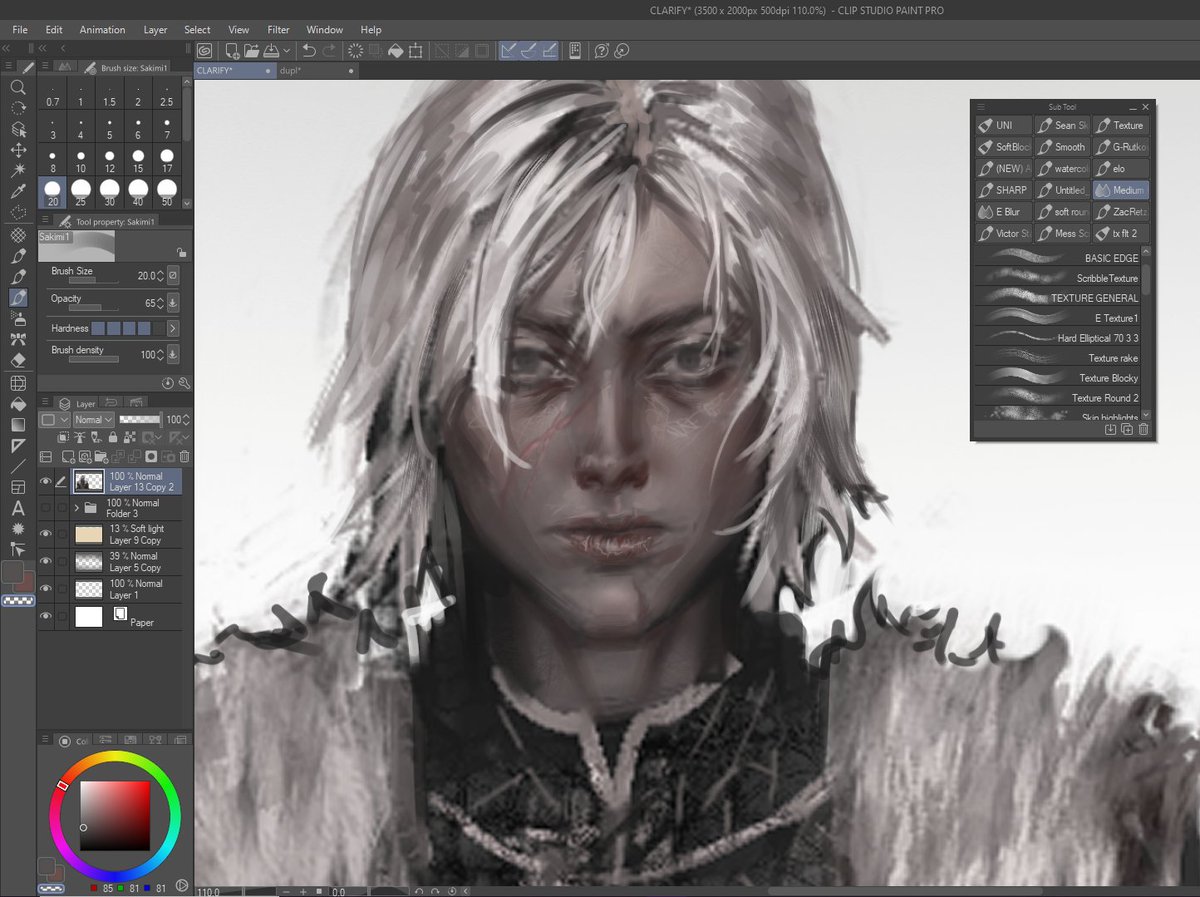Image resolution: width=1200 pixels, height=897 pixels.
Task: Open the blending mode Normal dropdown
Action: [92, 420]
